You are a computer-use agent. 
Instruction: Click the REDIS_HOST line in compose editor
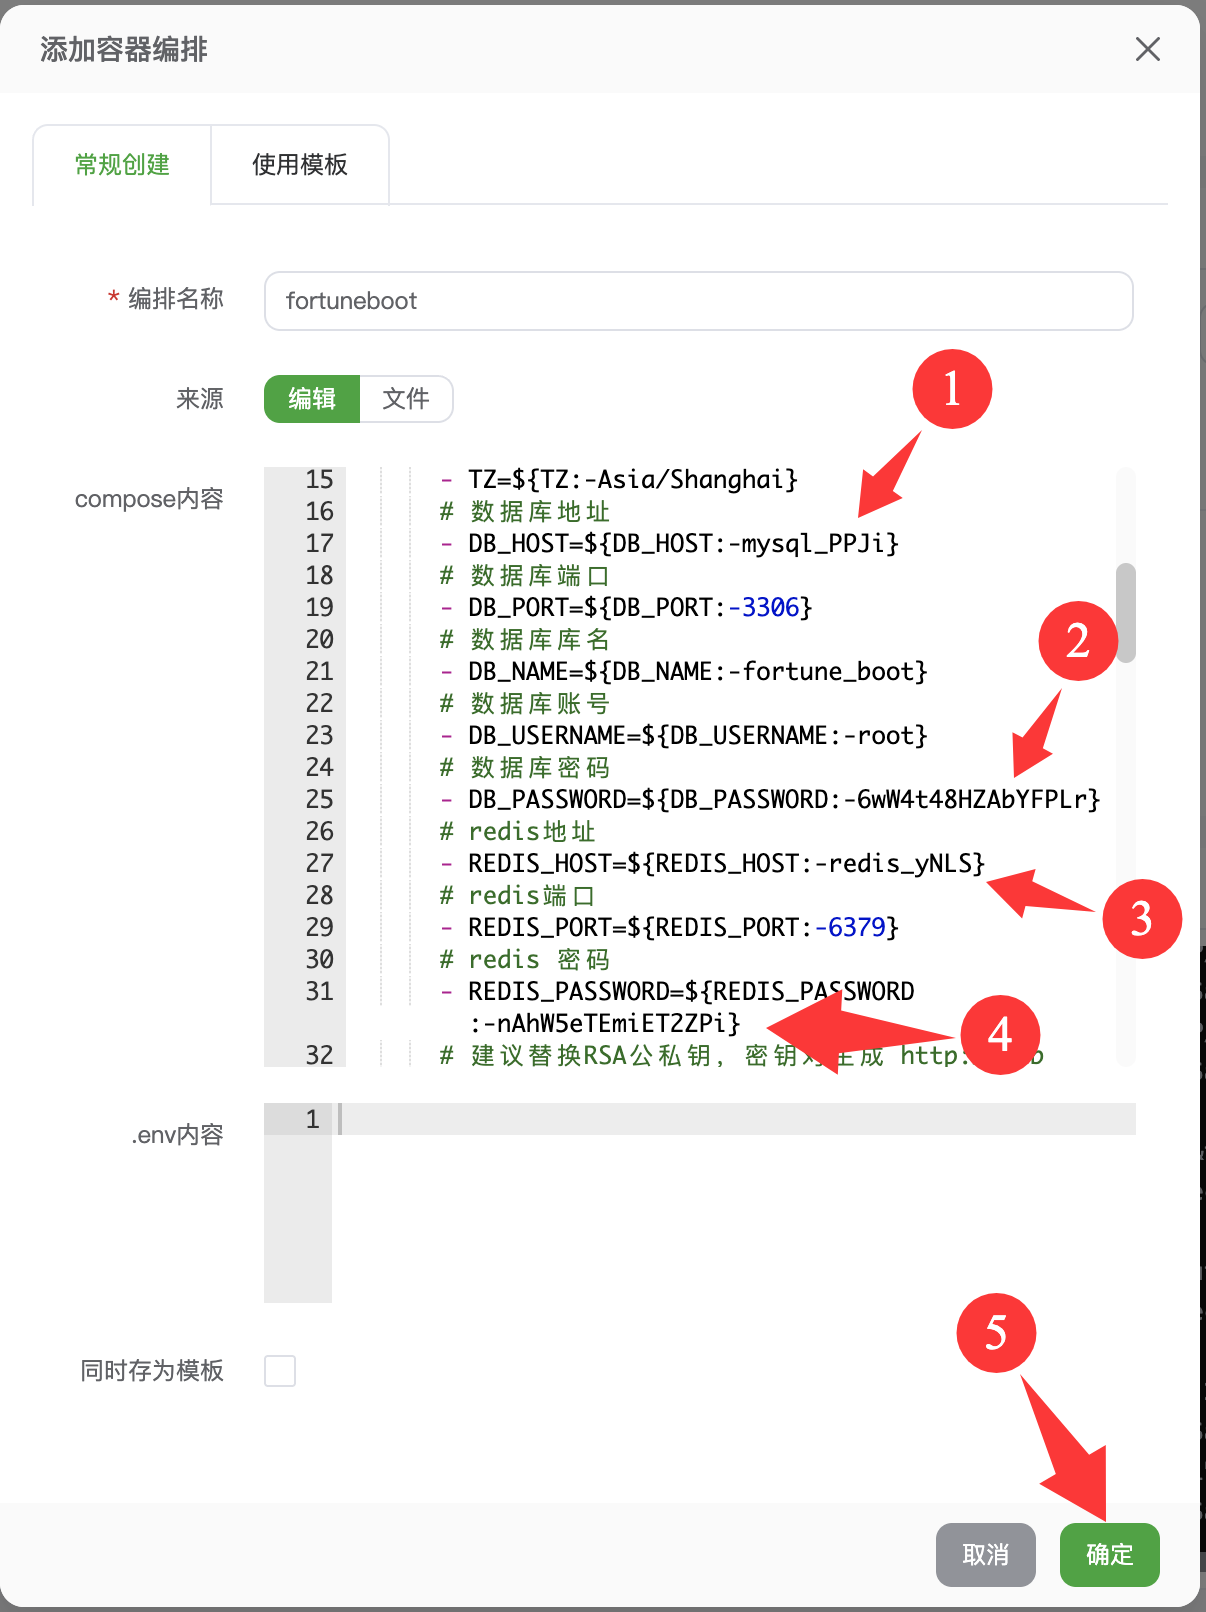click(726, 863)
